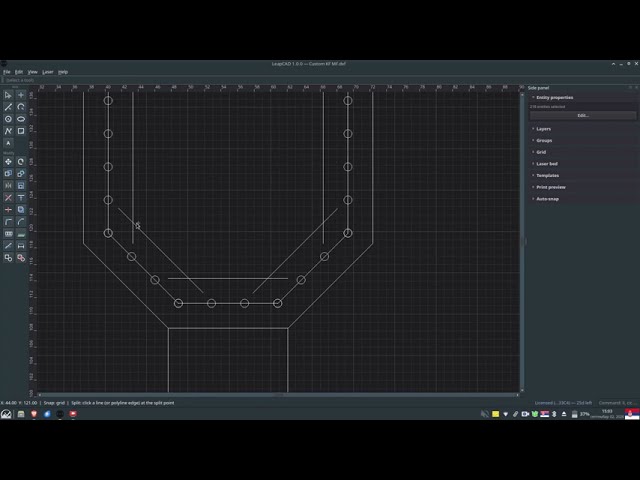
Task: Select the horizontal Dimension tool
Action: coord(21,245)
